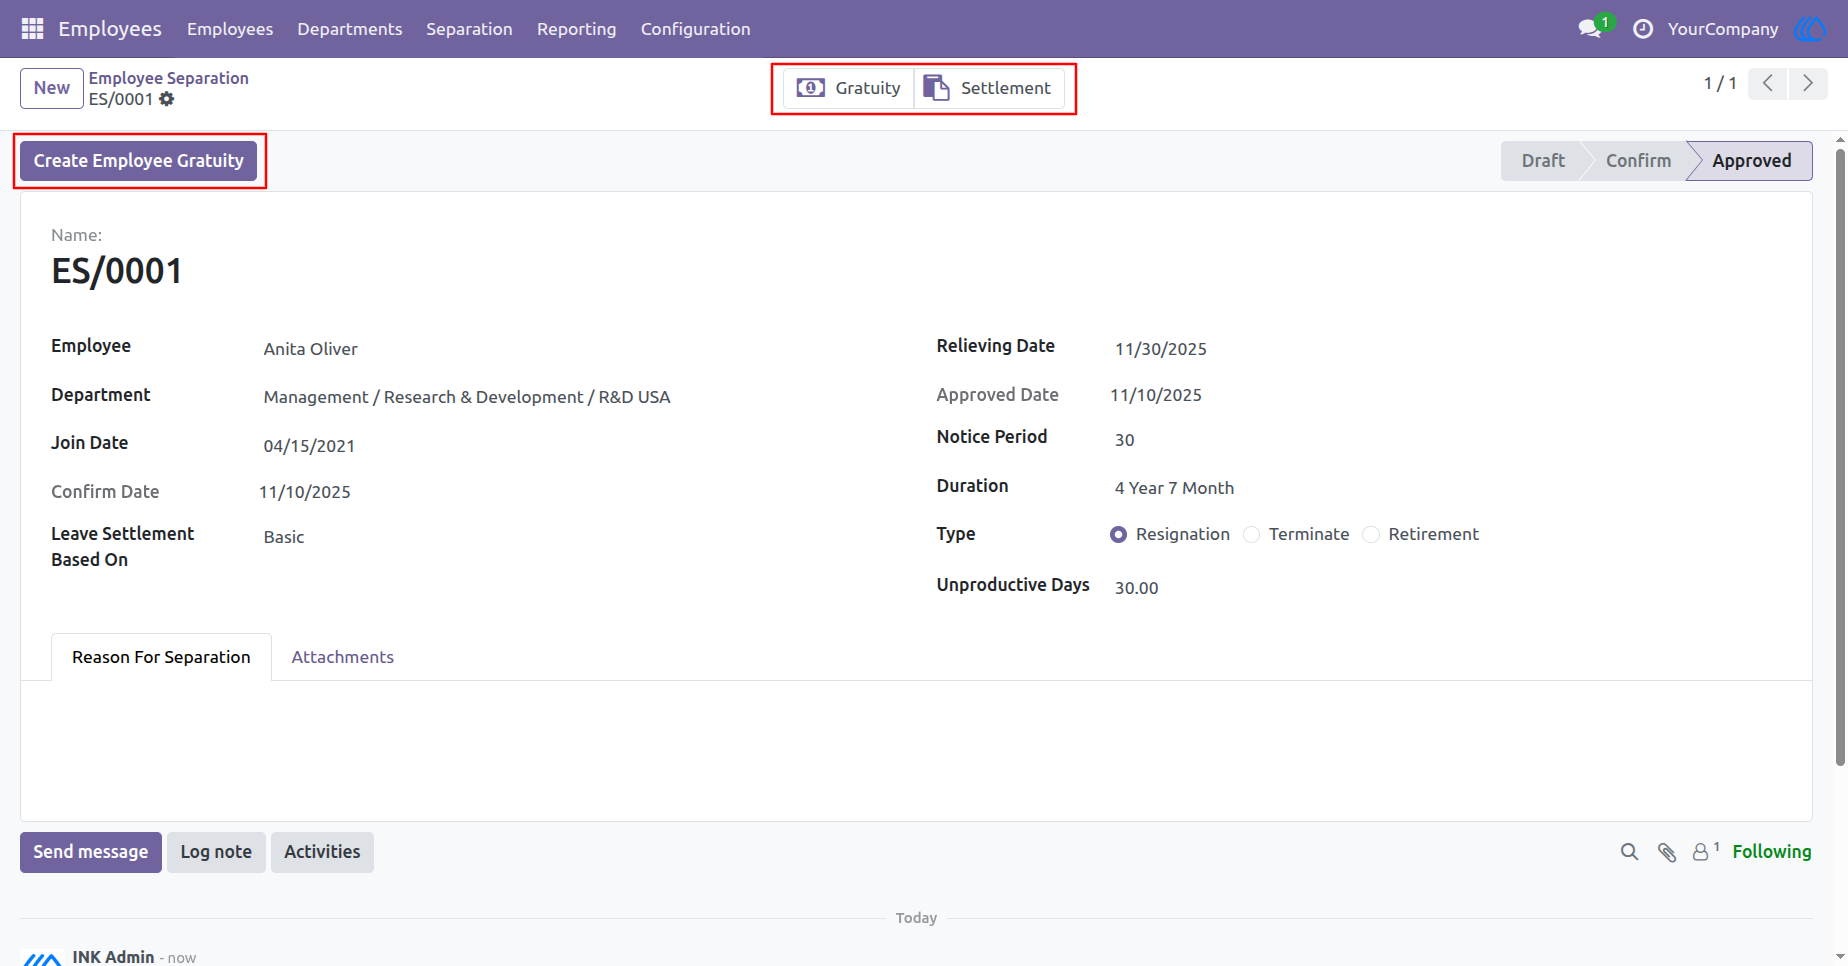Image resolution: width=1848 pixels, height=966 pixels.
Task: Open the gear actions icon beside ES/0001
Action: click(167, 99)
